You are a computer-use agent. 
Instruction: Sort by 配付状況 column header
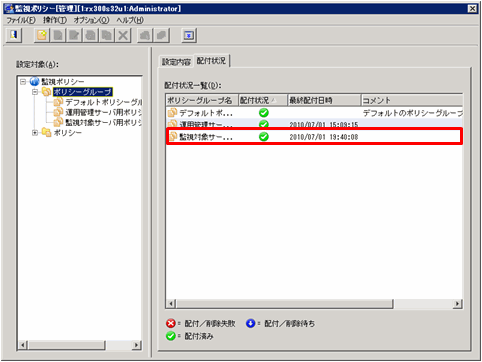click(263, 100)
